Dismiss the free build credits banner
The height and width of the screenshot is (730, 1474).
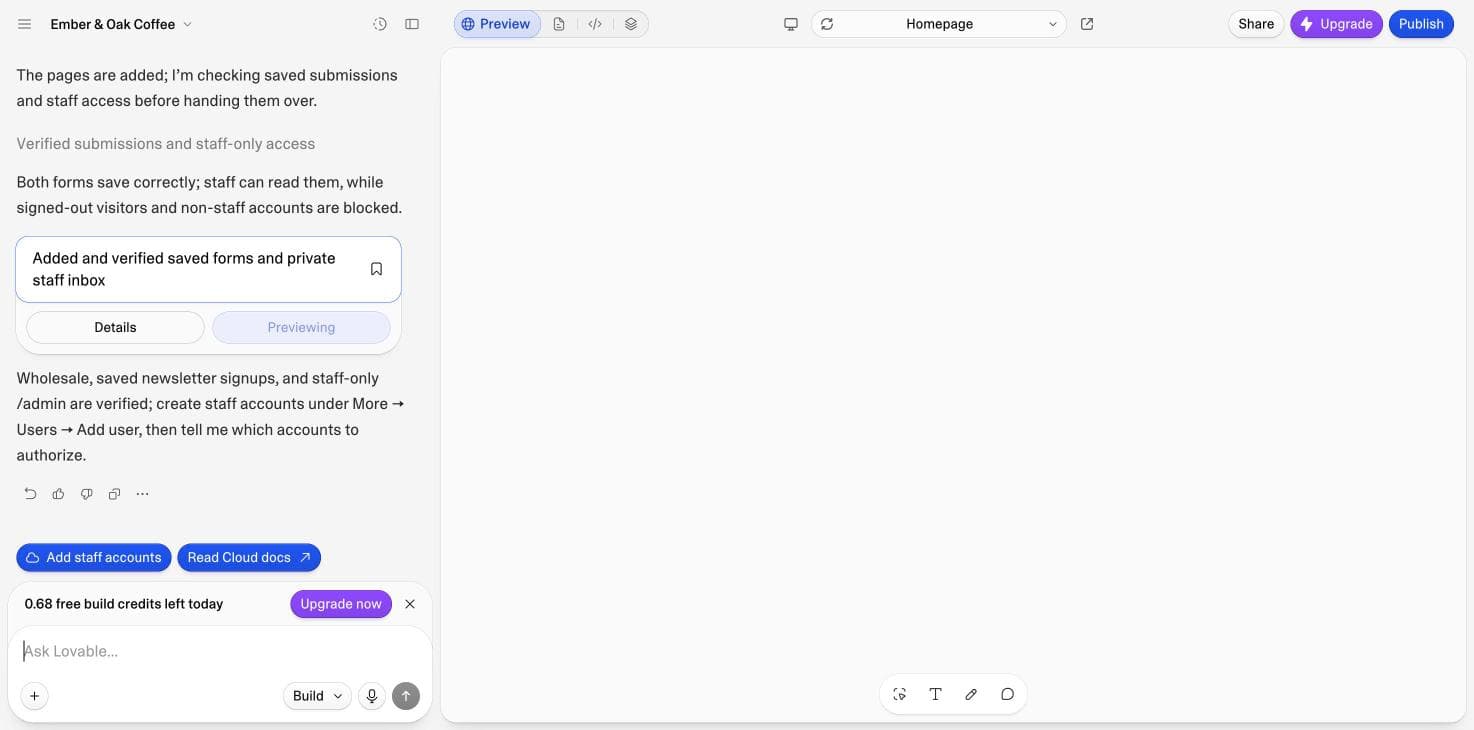pos(410,604)
